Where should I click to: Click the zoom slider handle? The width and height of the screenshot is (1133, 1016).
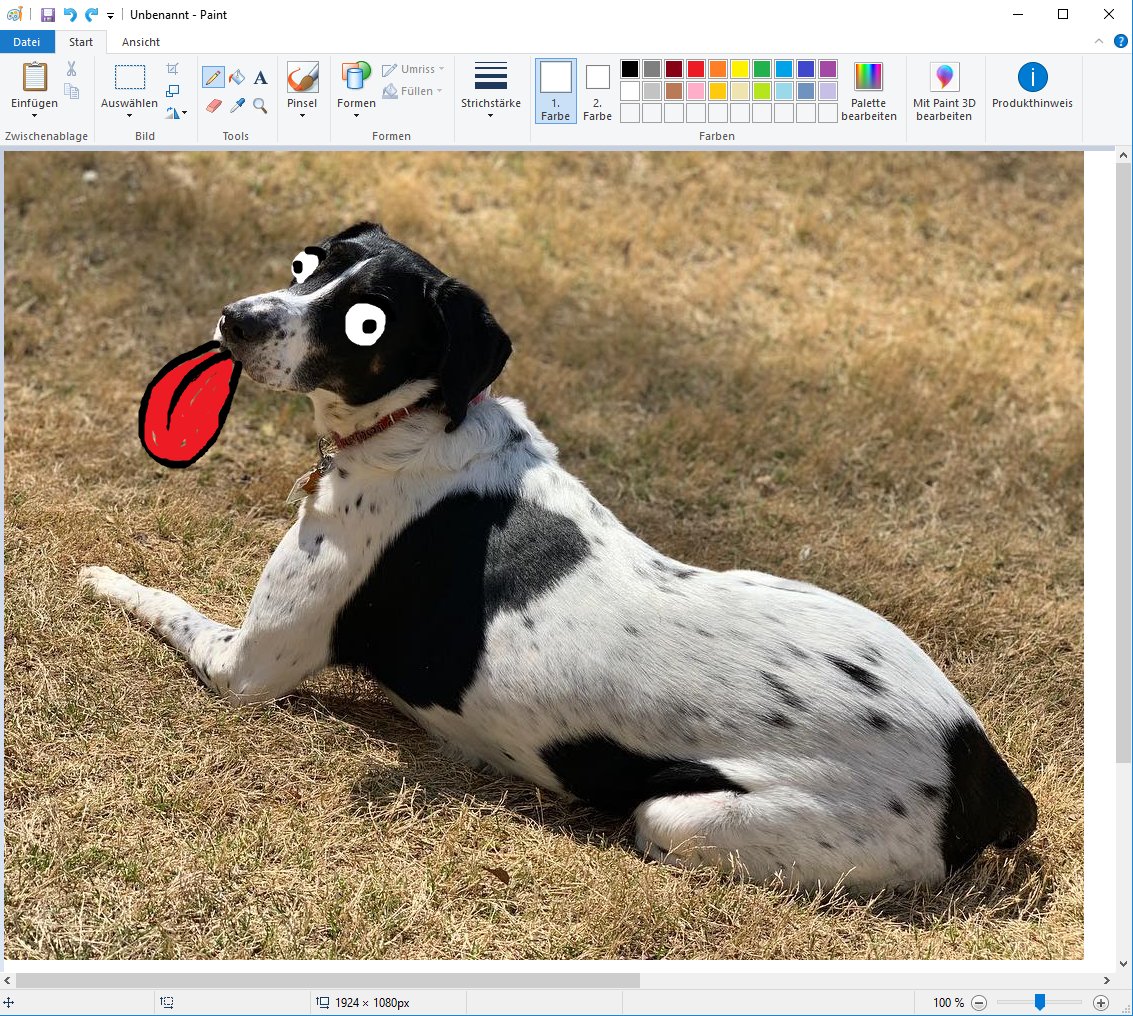click(1040, 1002)
